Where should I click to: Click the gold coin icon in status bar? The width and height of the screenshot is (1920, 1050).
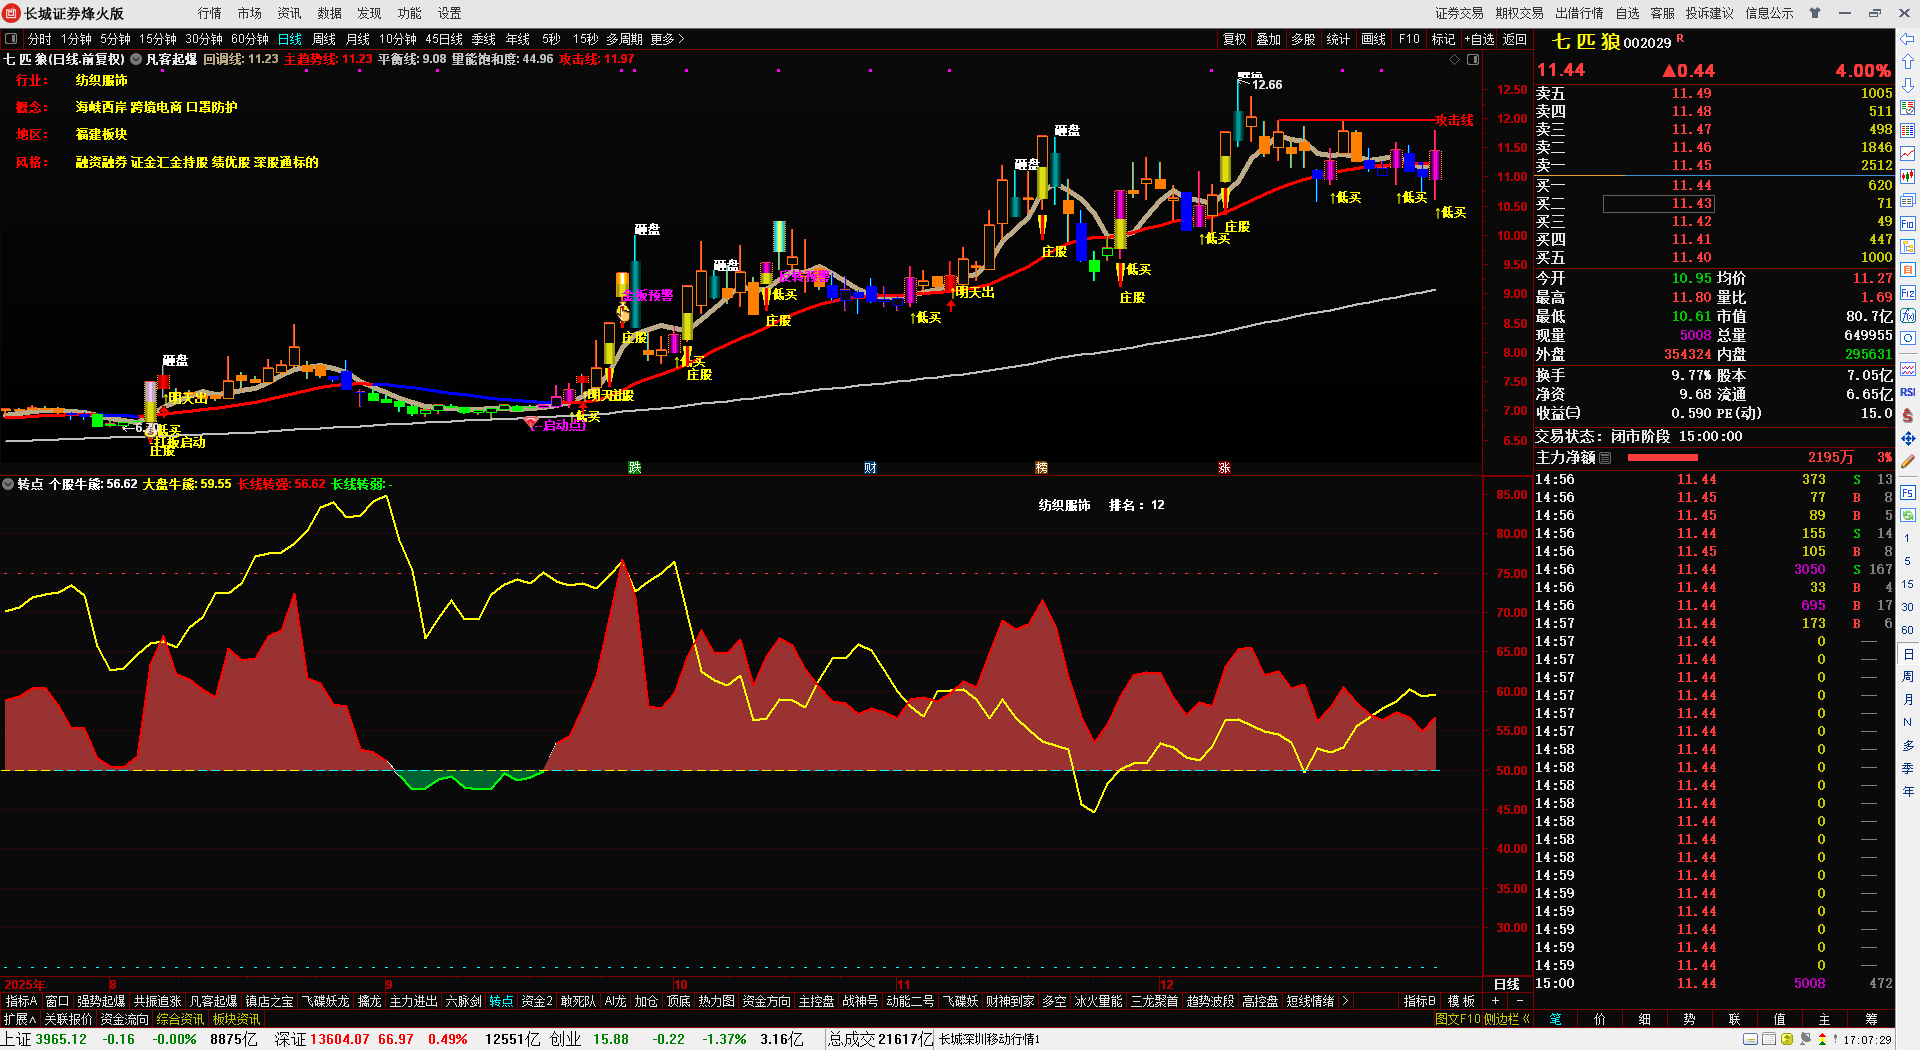point(1787,1040)
